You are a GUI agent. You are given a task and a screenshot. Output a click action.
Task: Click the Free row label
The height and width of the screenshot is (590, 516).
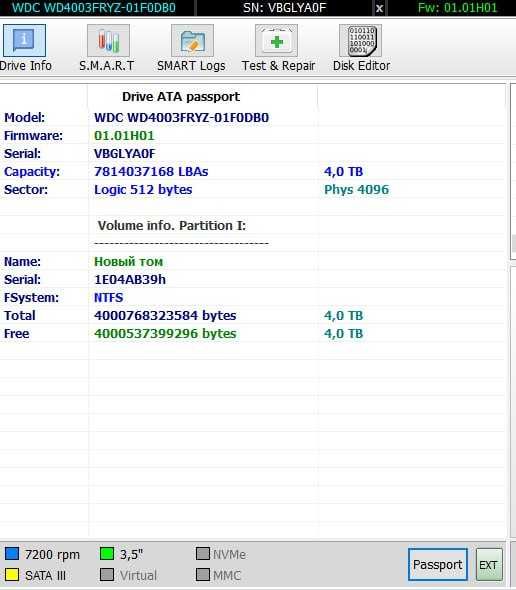(x=17, y=333)
